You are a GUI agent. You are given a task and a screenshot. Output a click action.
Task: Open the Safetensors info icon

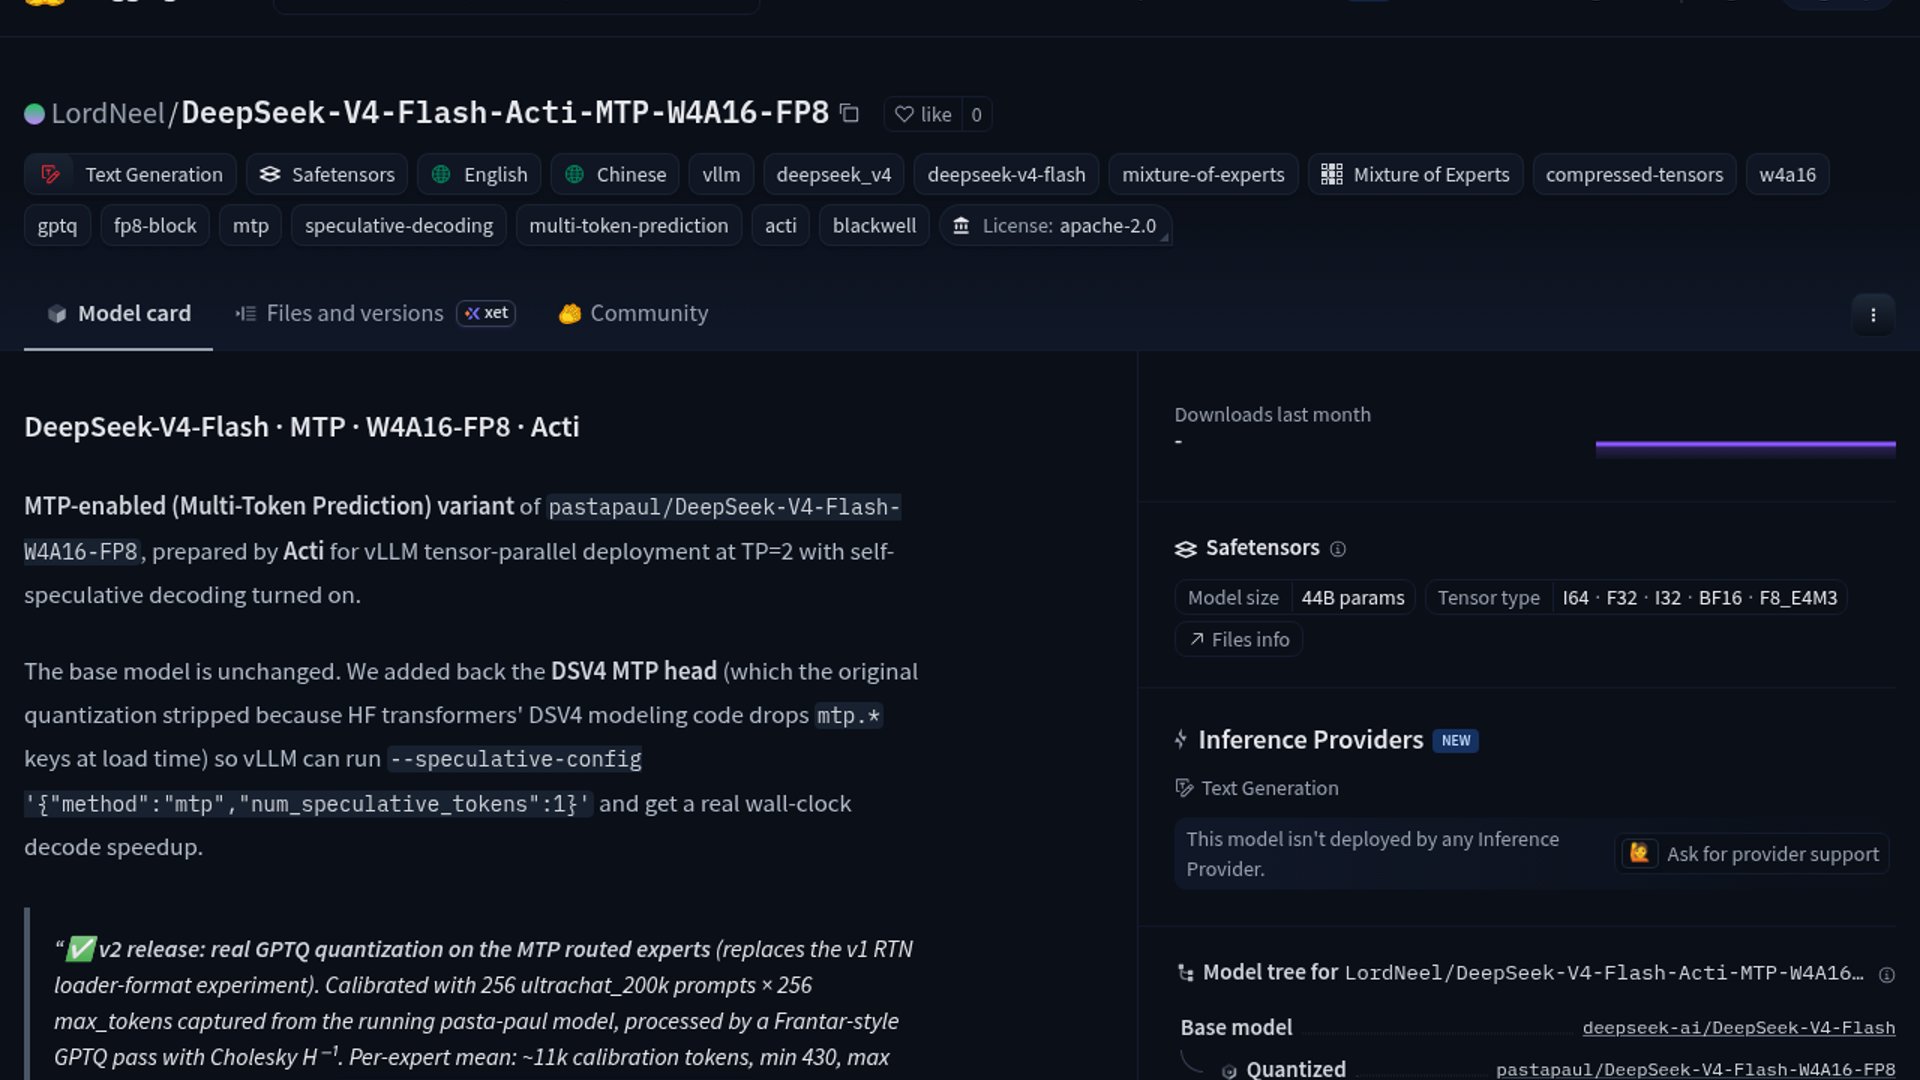pos(1338,549)
